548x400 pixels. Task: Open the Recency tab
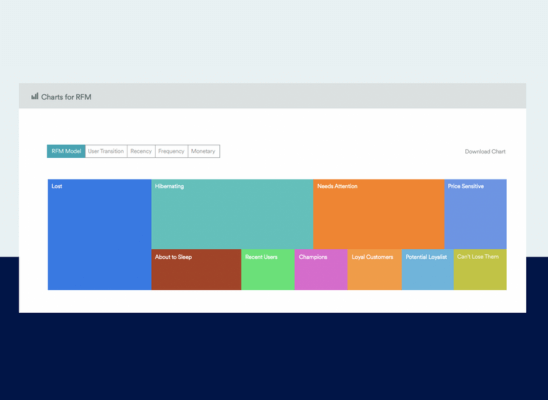tap(141, 151)
